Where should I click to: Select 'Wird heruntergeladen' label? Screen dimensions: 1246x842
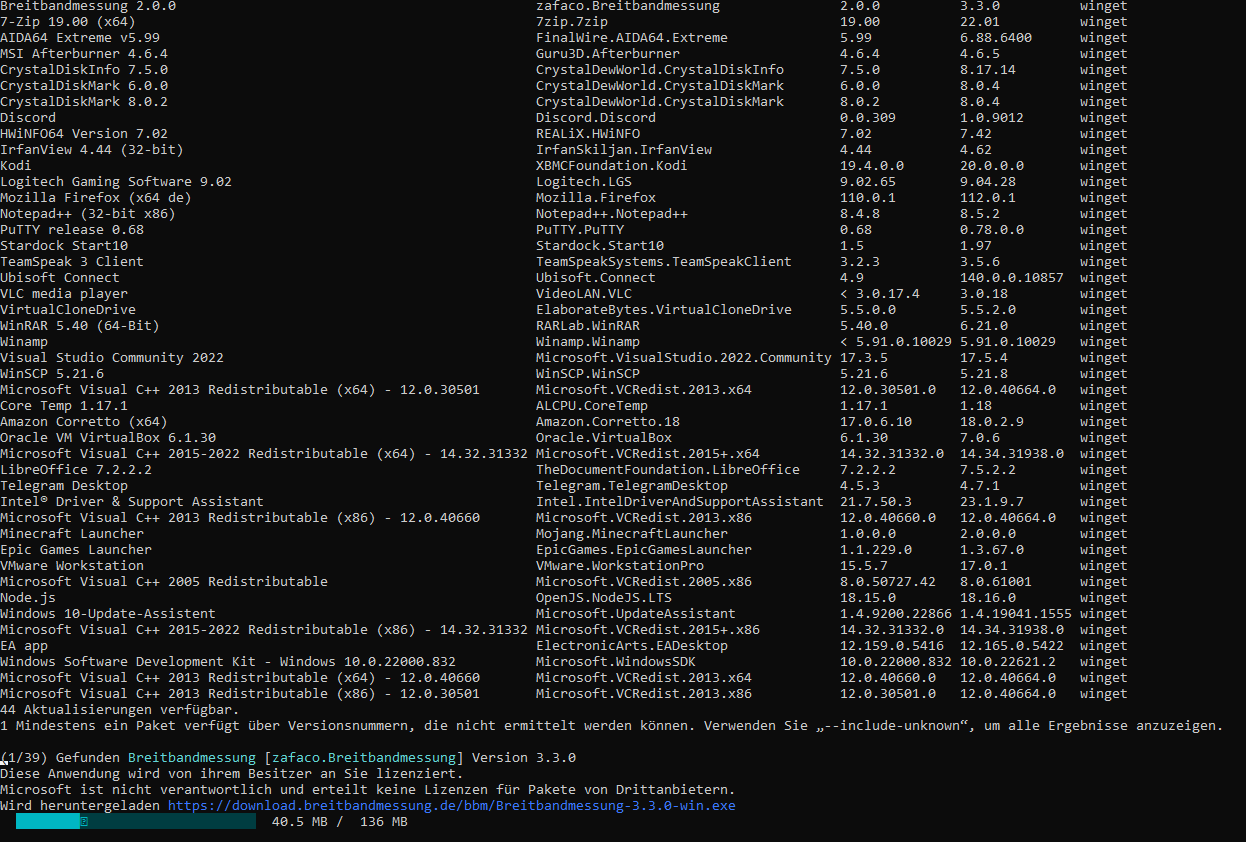[80, 806]
